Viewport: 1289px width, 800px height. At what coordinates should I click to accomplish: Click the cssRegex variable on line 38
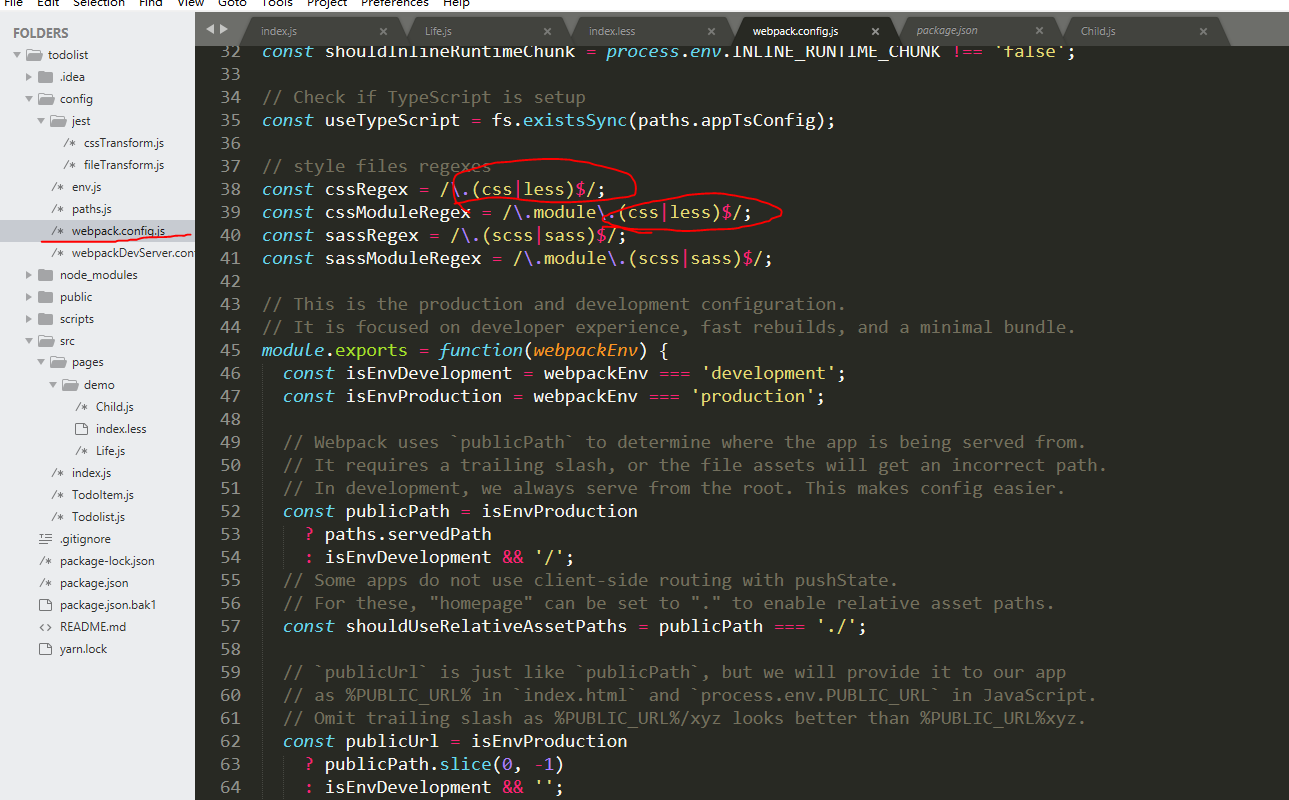(x=367, y=189)
